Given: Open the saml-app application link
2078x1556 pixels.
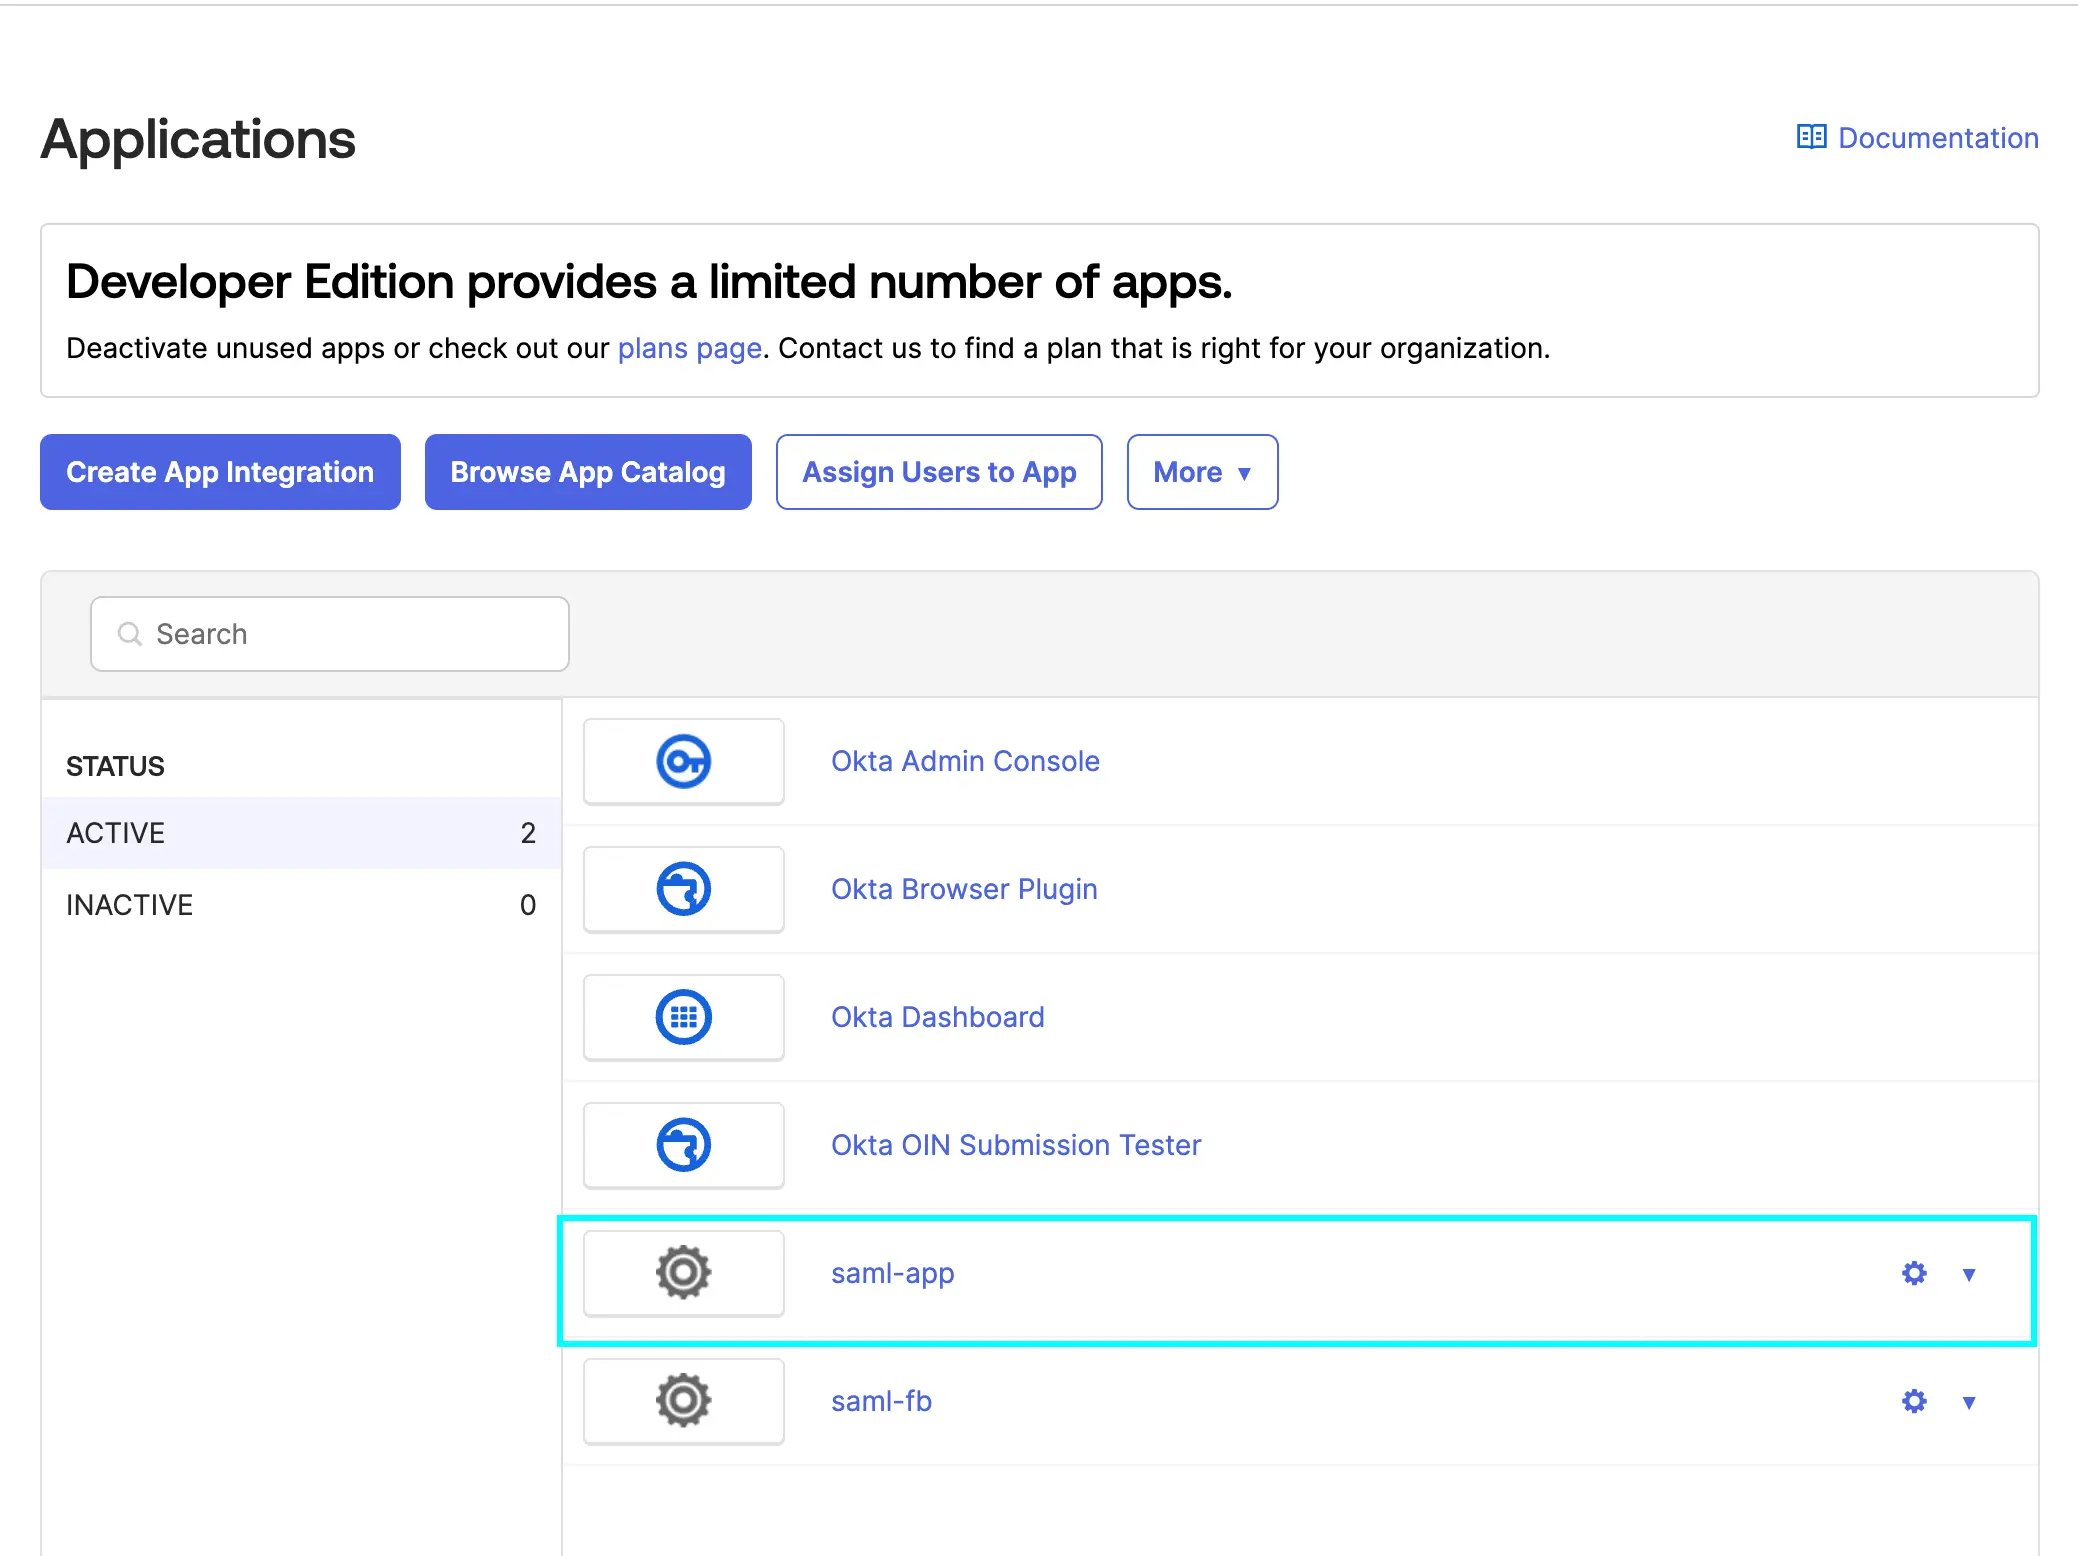Looking at the screenshot, I should point(893,1273).
